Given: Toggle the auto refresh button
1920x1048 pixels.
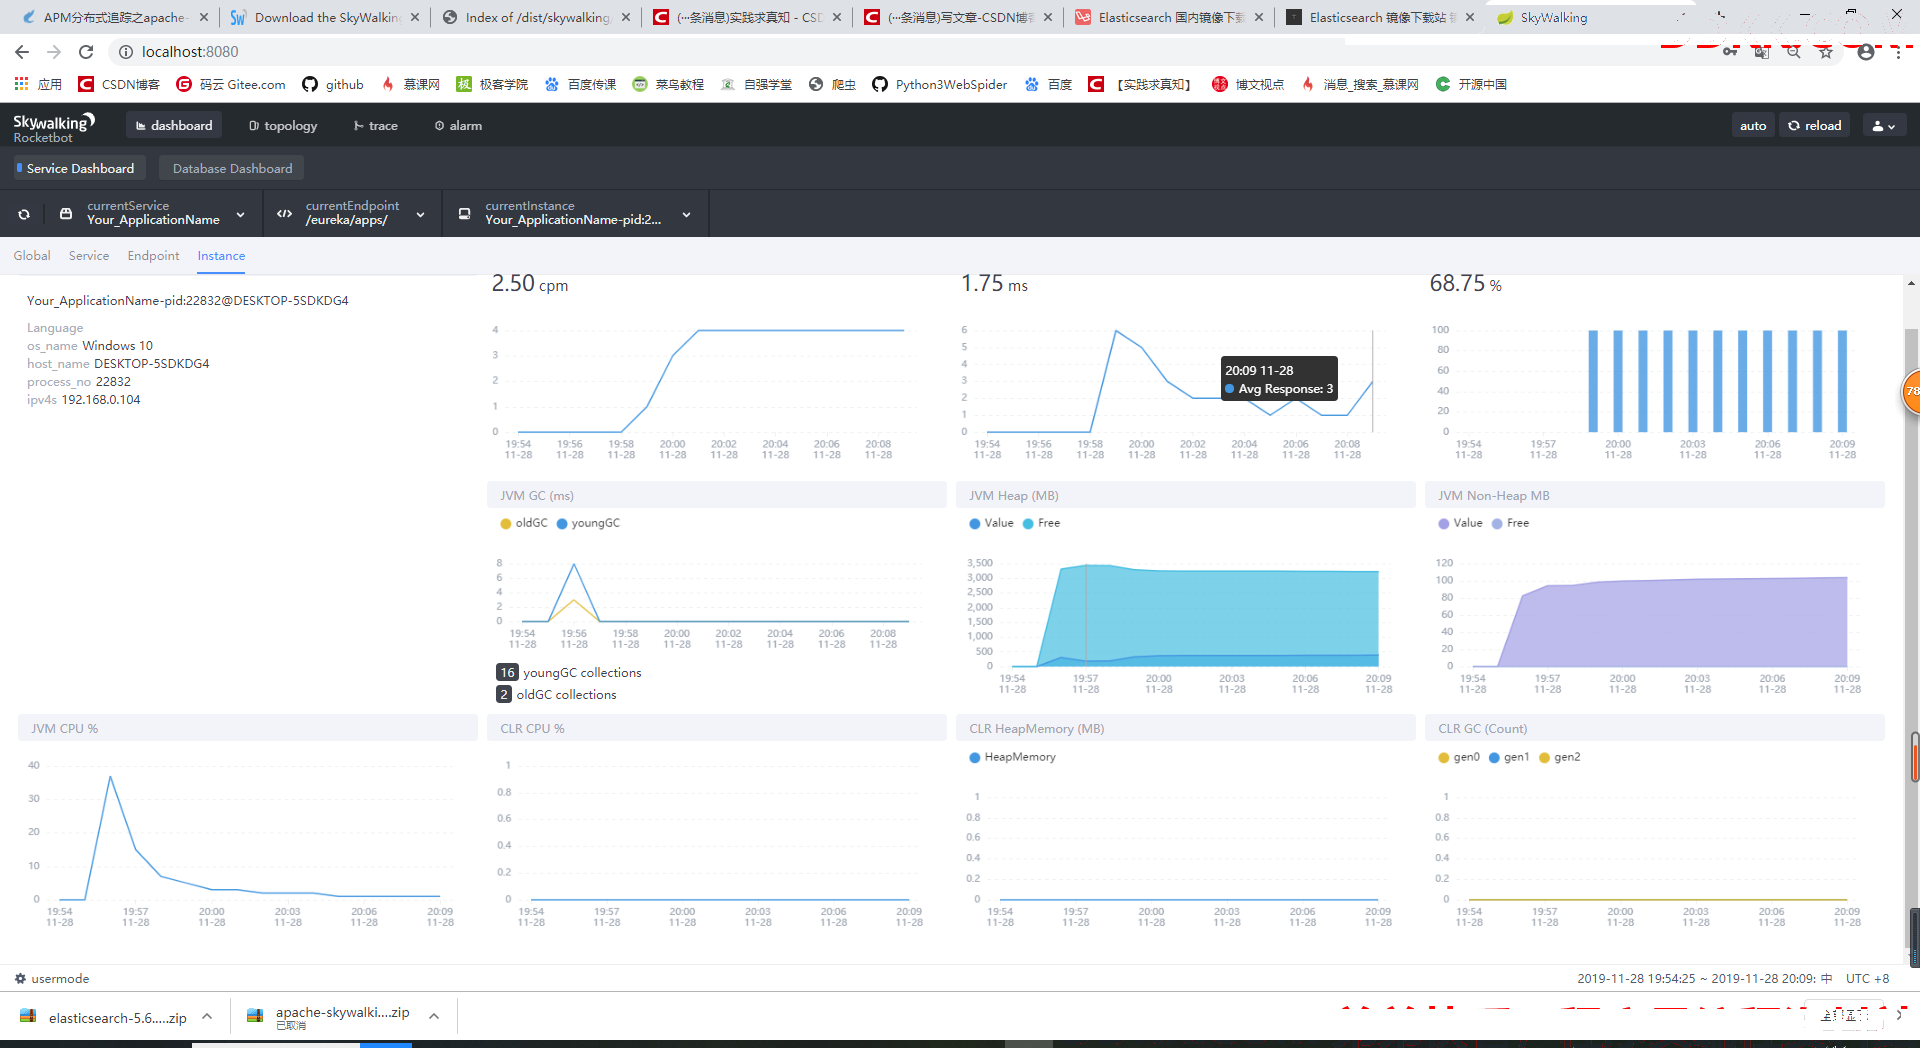Looking at the screenshot, I should click(x=1752, y=126).
